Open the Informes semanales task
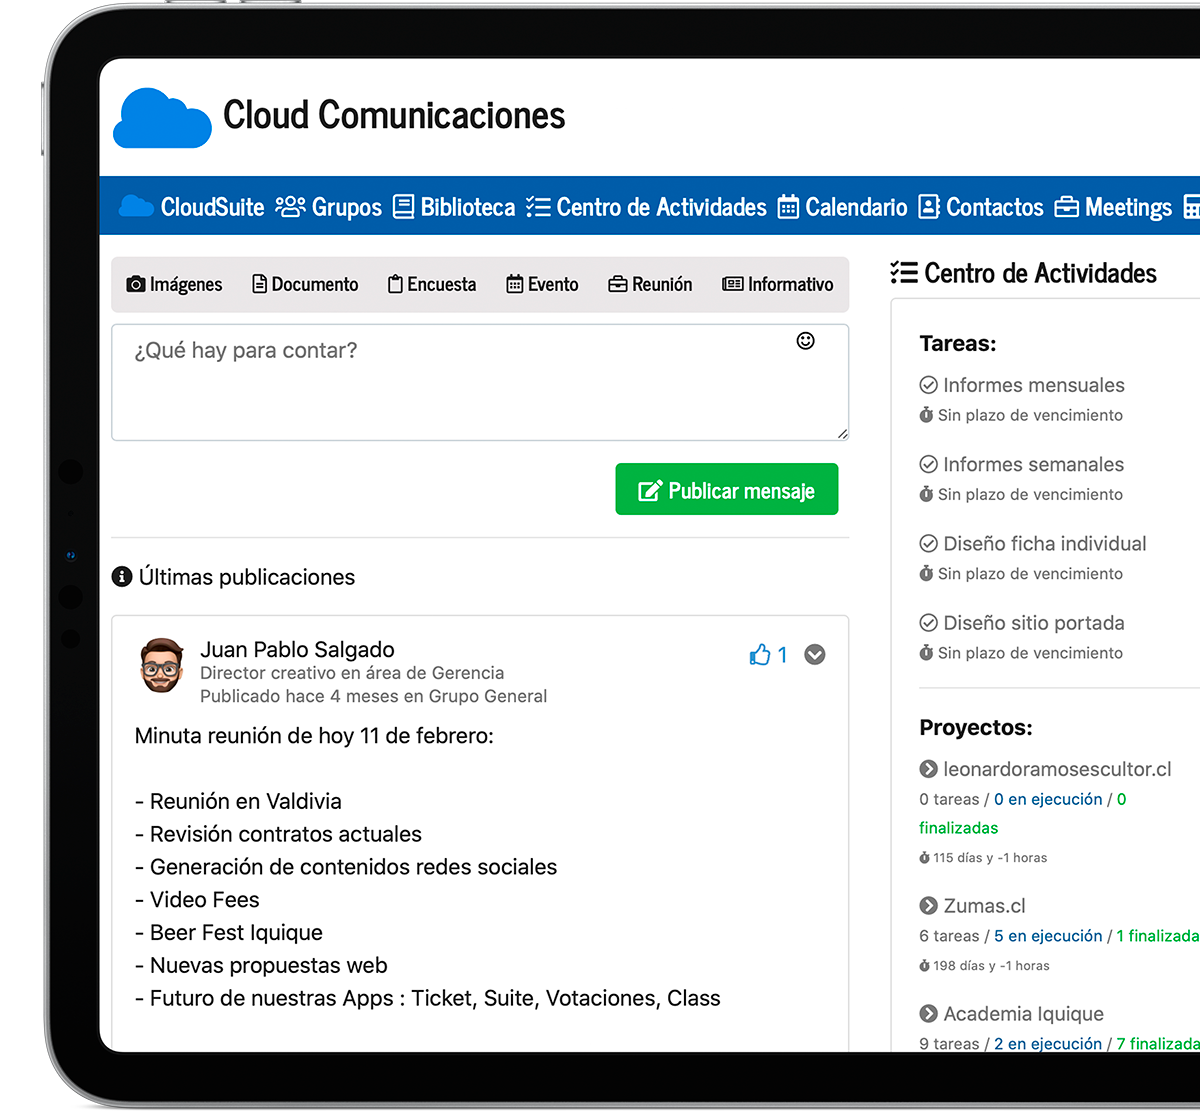This screenshot has width=1200, height=1112. click(x=1033, y=464)
